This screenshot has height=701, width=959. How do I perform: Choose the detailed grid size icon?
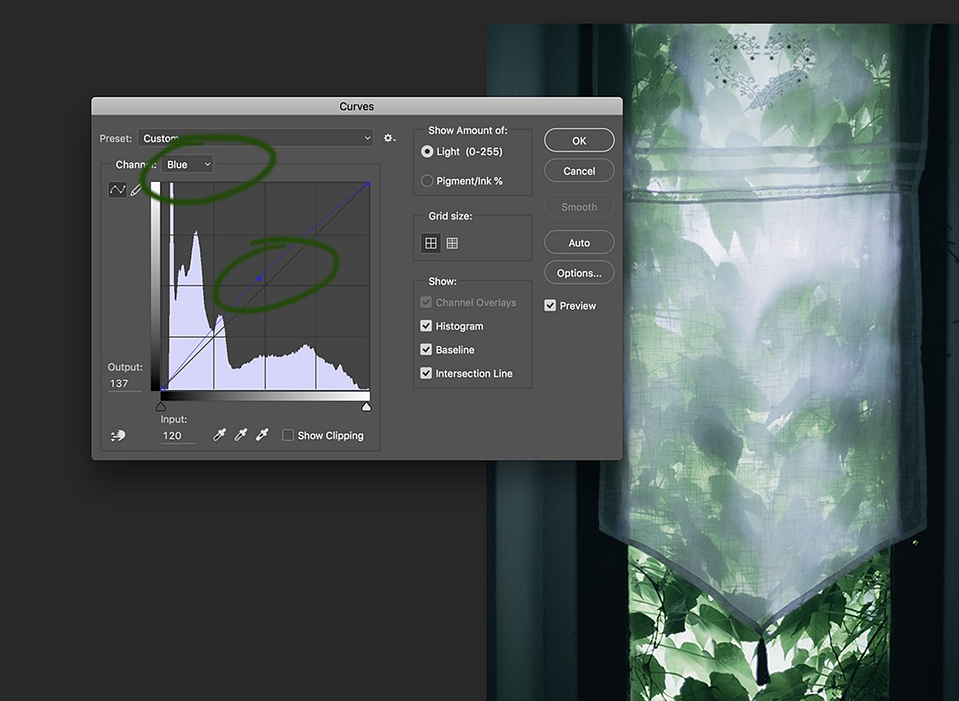click(452, 243)
